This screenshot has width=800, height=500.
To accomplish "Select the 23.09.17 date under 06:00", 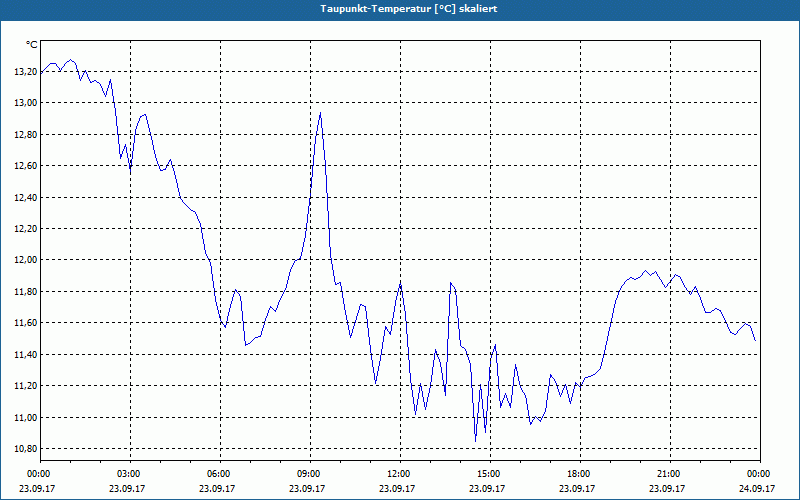I will [x=217, y=488].
